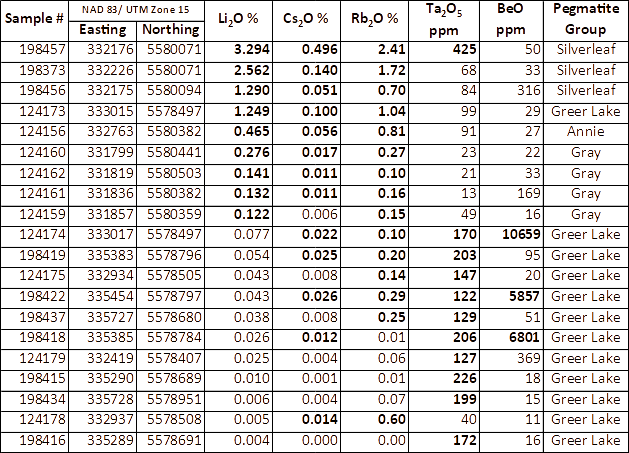Click the Ta2O5 value 206

(x=465, y=337)
